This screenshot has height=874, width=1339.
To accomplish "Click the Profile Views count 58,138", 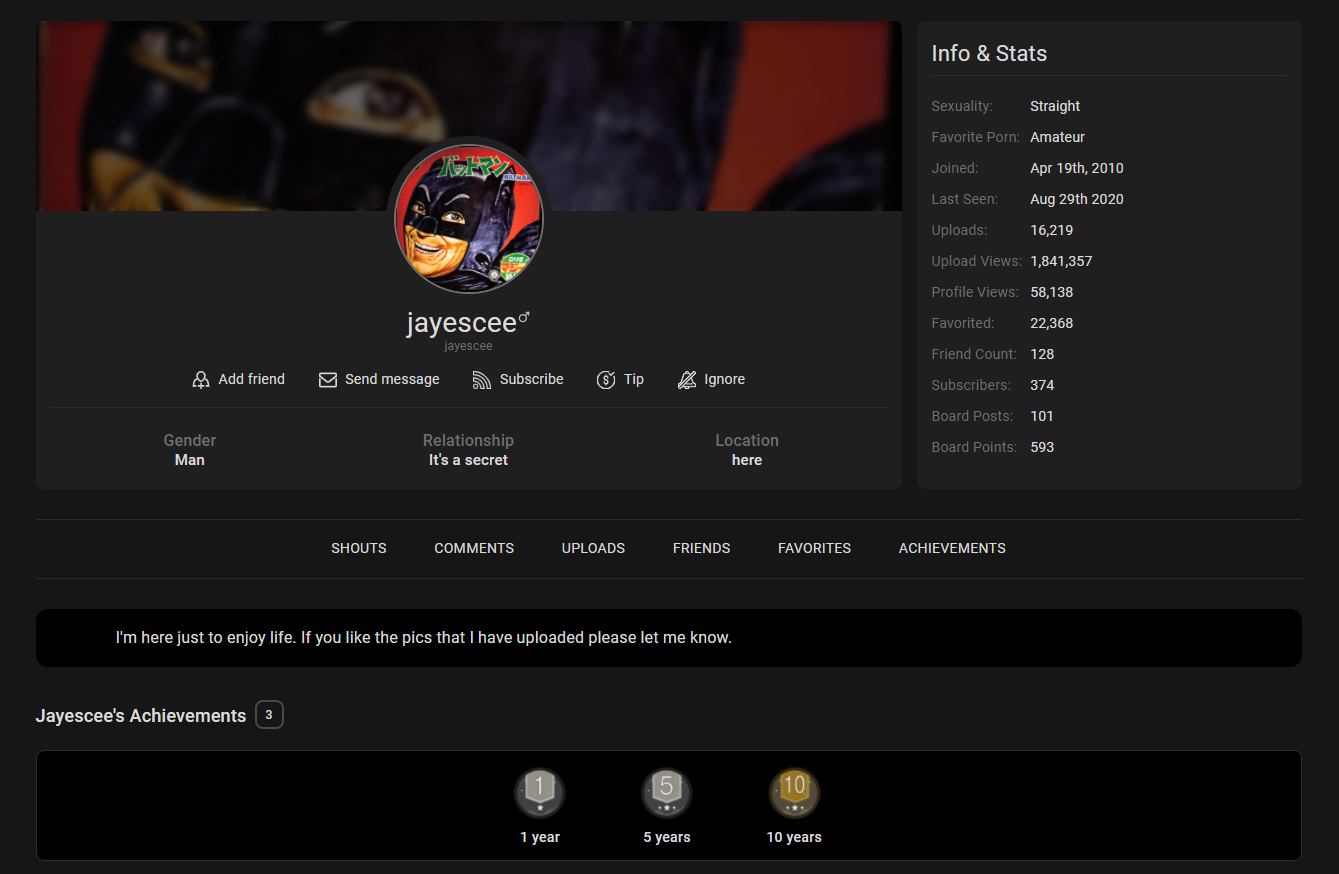I will pos(1052,292).
